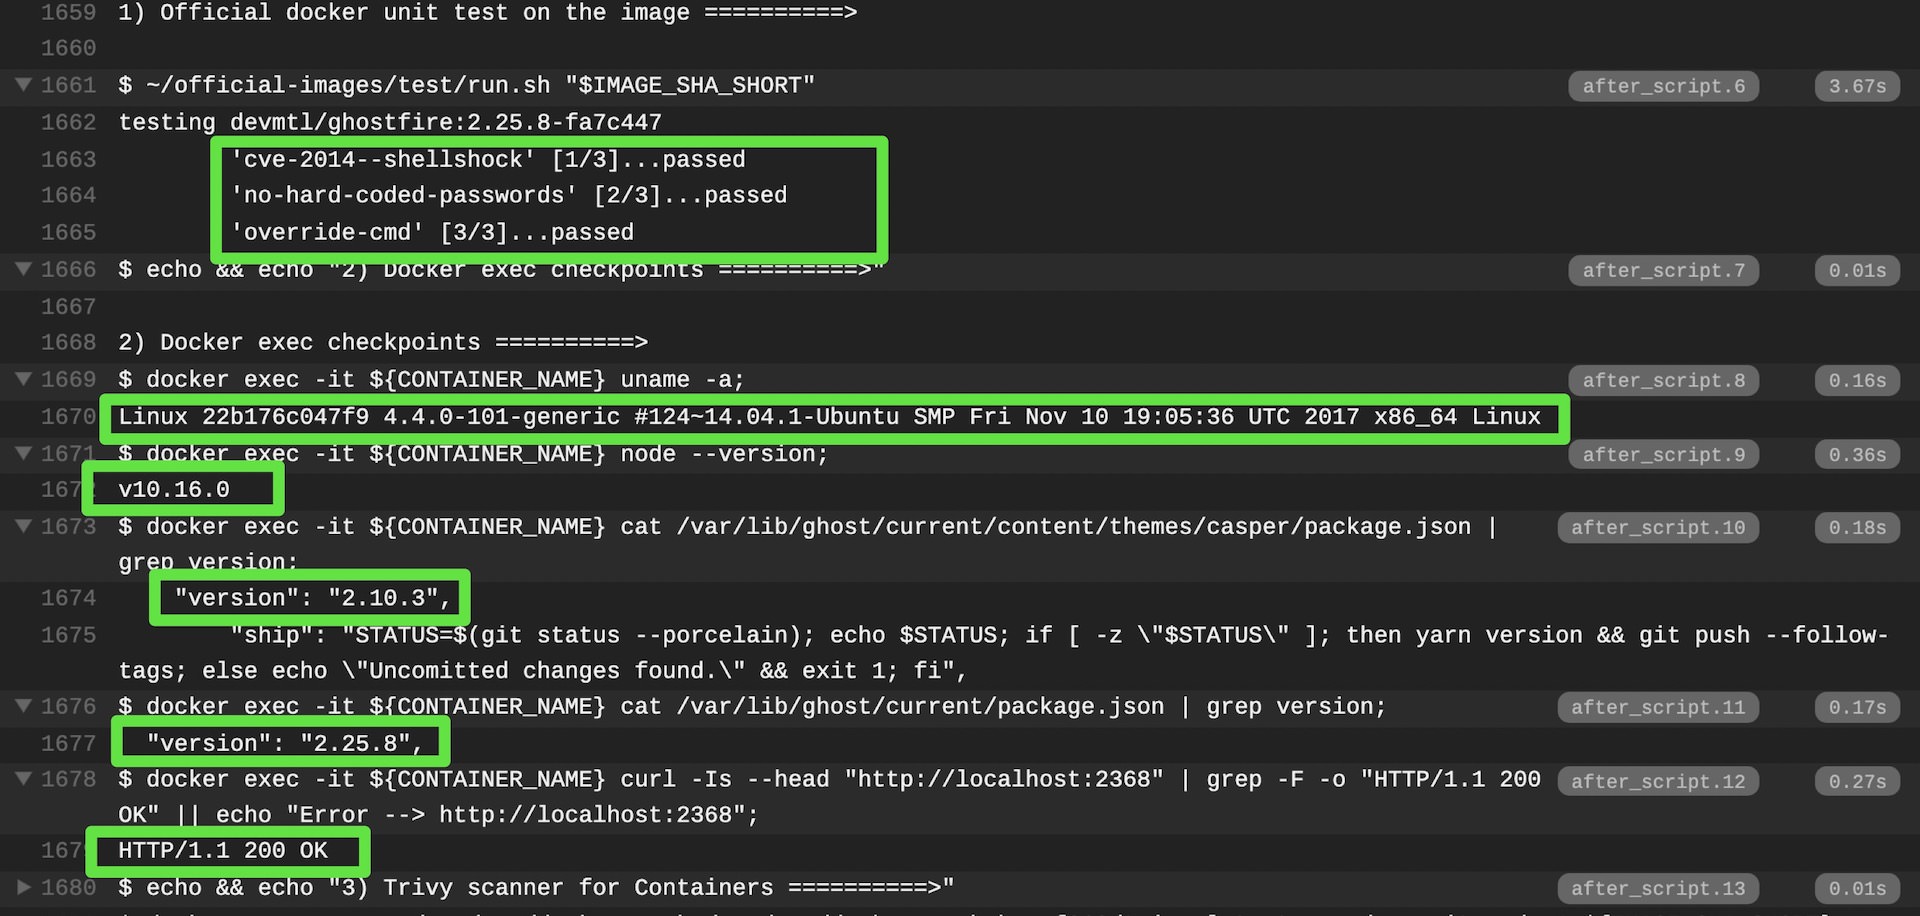Click line number 1659
The width and height of the screenshot is (1920, 916).
(x=68, y=12)
